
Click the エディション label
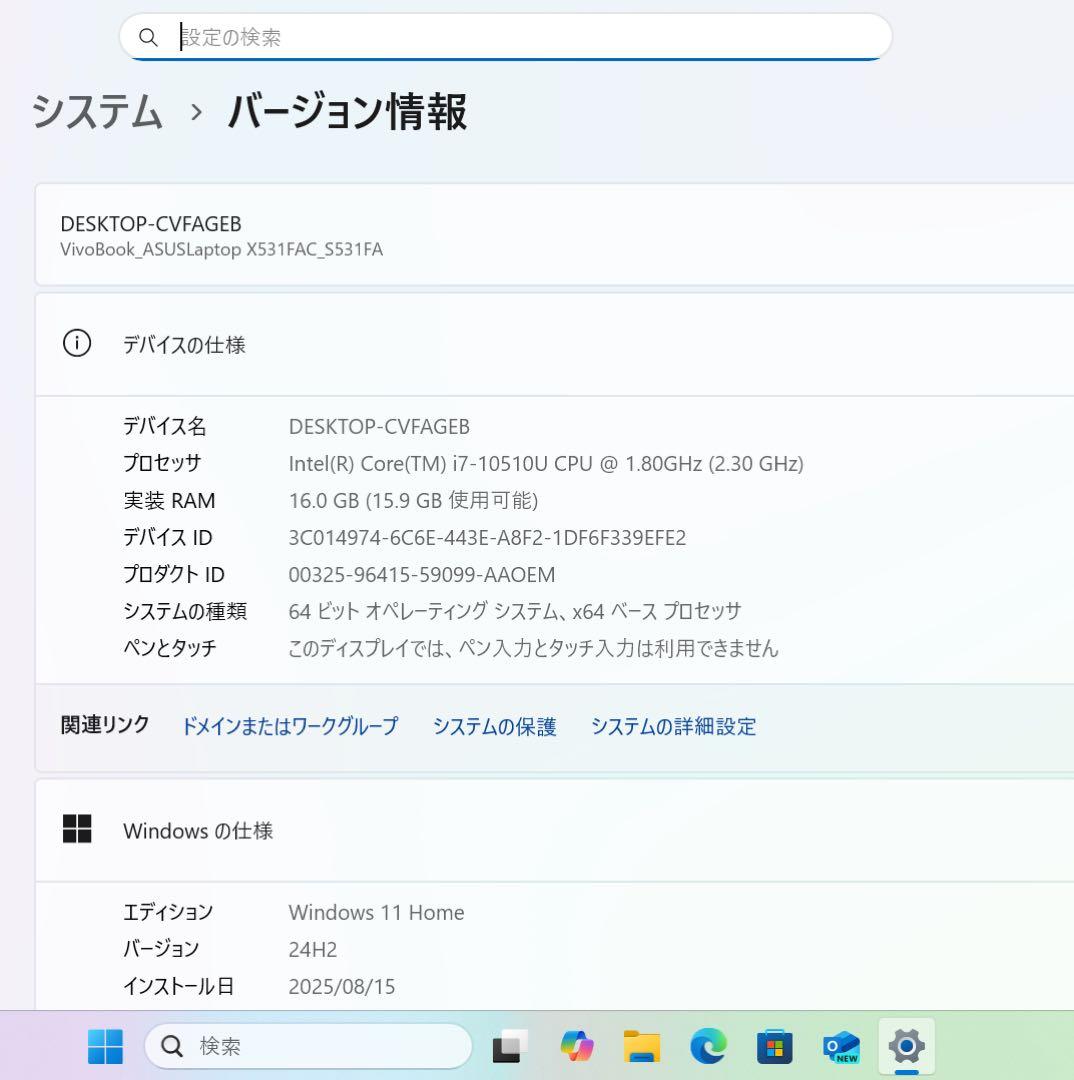click(x=168, y=913)
